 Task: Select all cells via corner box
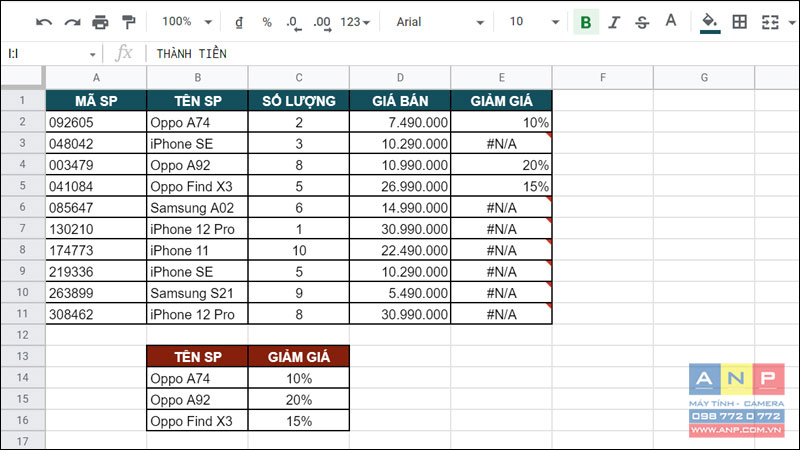tap(22, 77)
